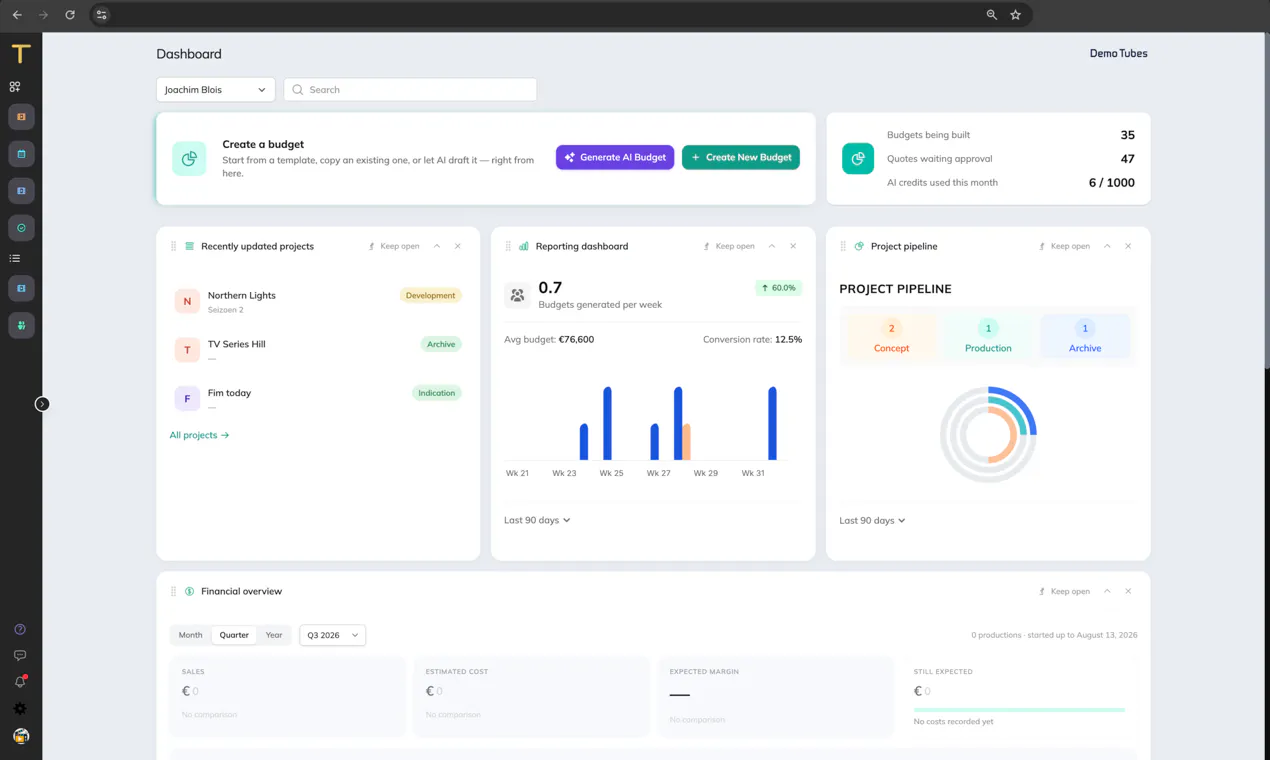Click the Search input field
This screenshot has width=1270, height=760.
click(410, 90)
